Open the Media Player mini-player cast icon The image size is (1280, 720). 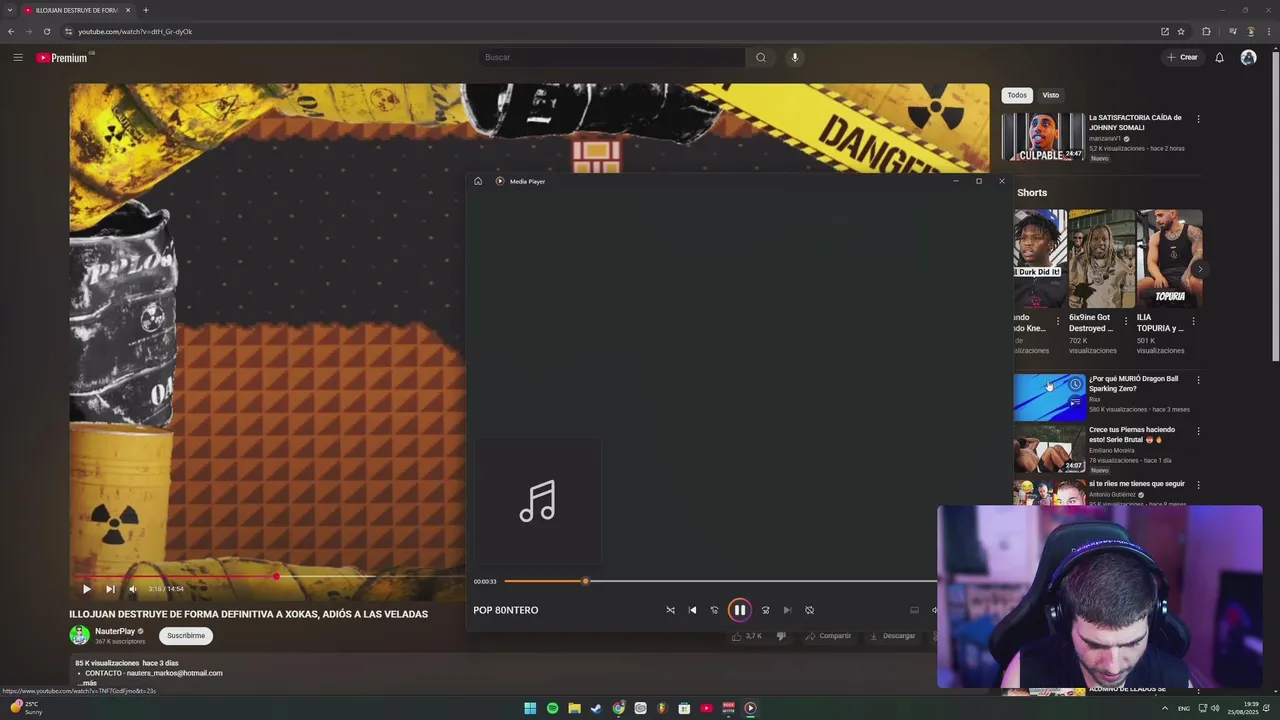point(914,610)
